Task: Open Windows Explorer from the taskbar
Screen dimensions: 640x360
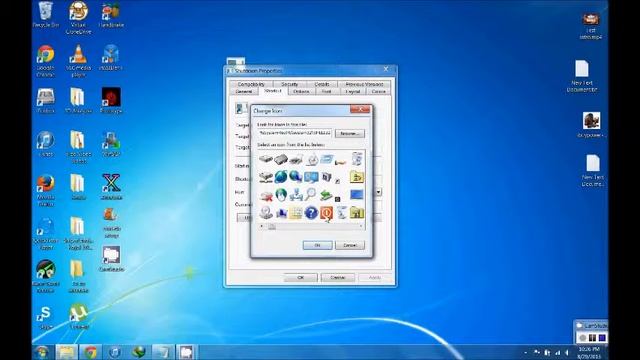Action: (x=66, y=352)
